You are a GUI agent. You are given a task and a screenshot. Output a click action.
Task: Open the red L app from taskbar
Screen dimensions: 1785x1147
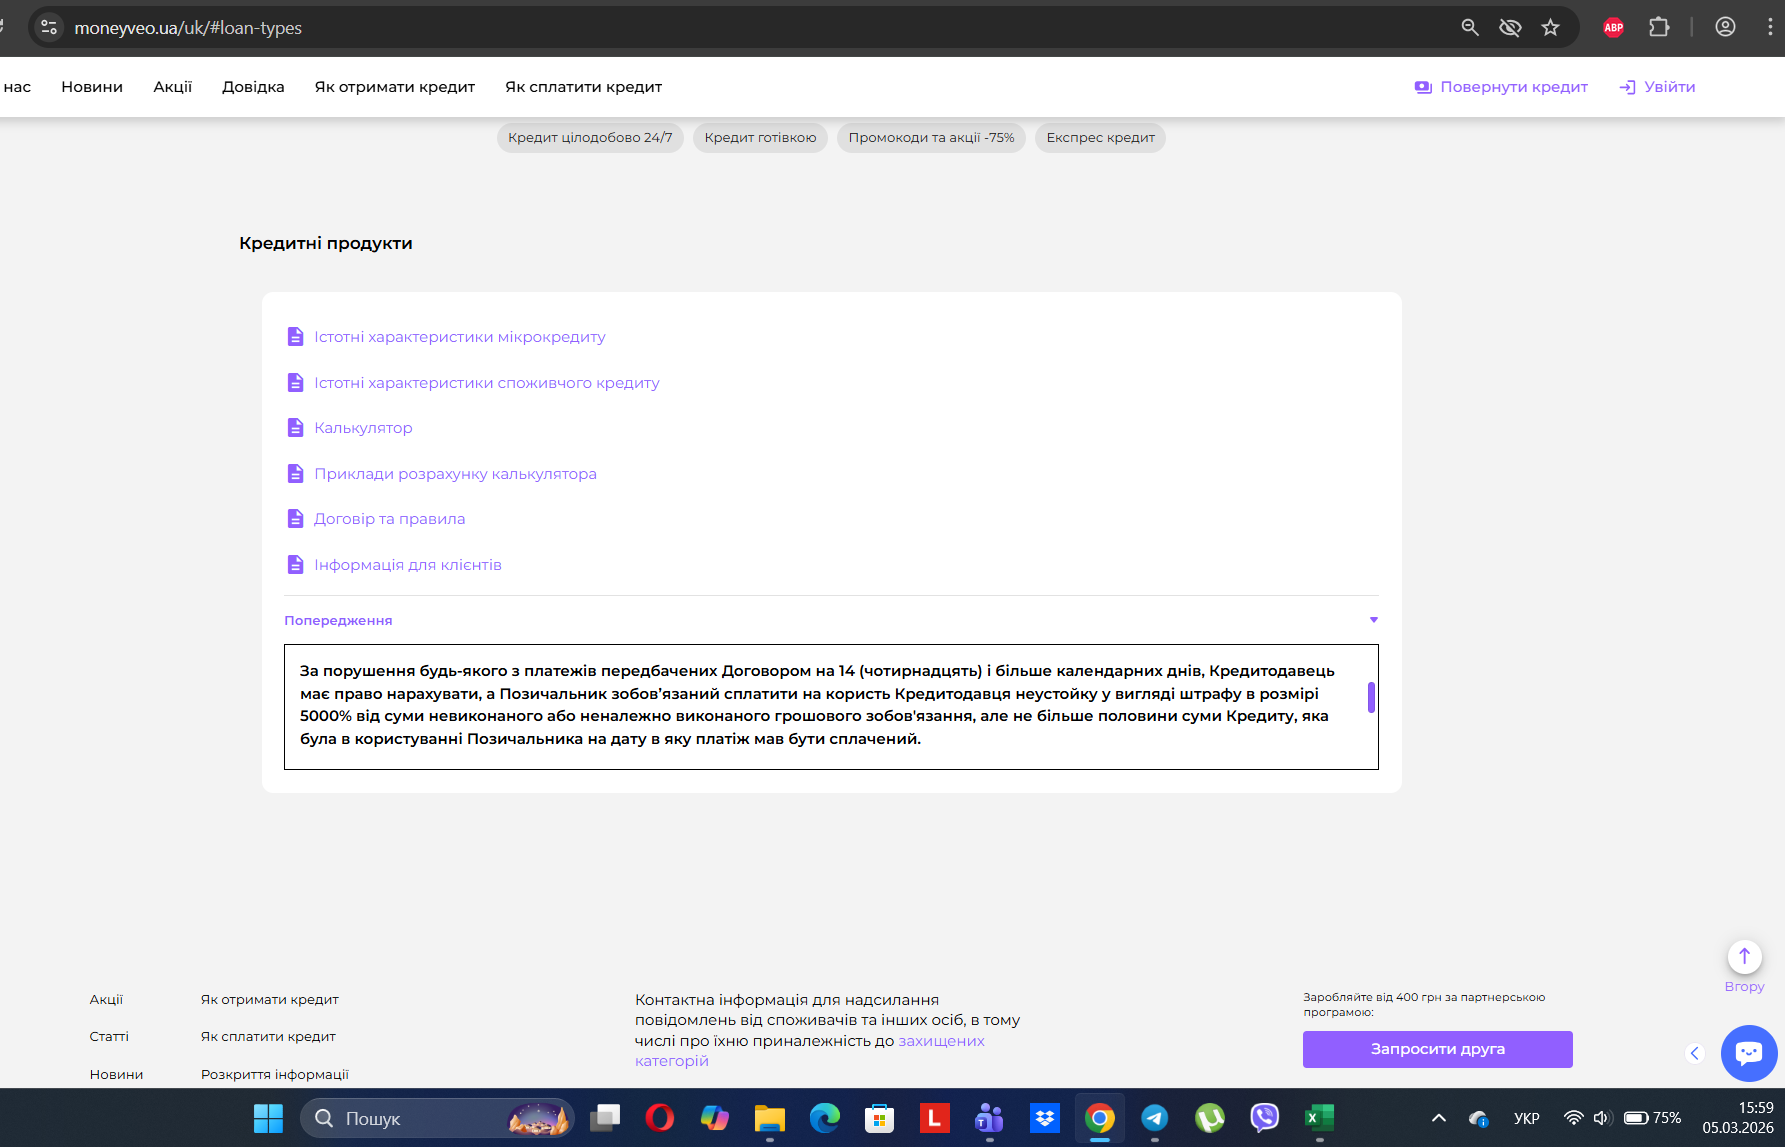pos(934,1118)
